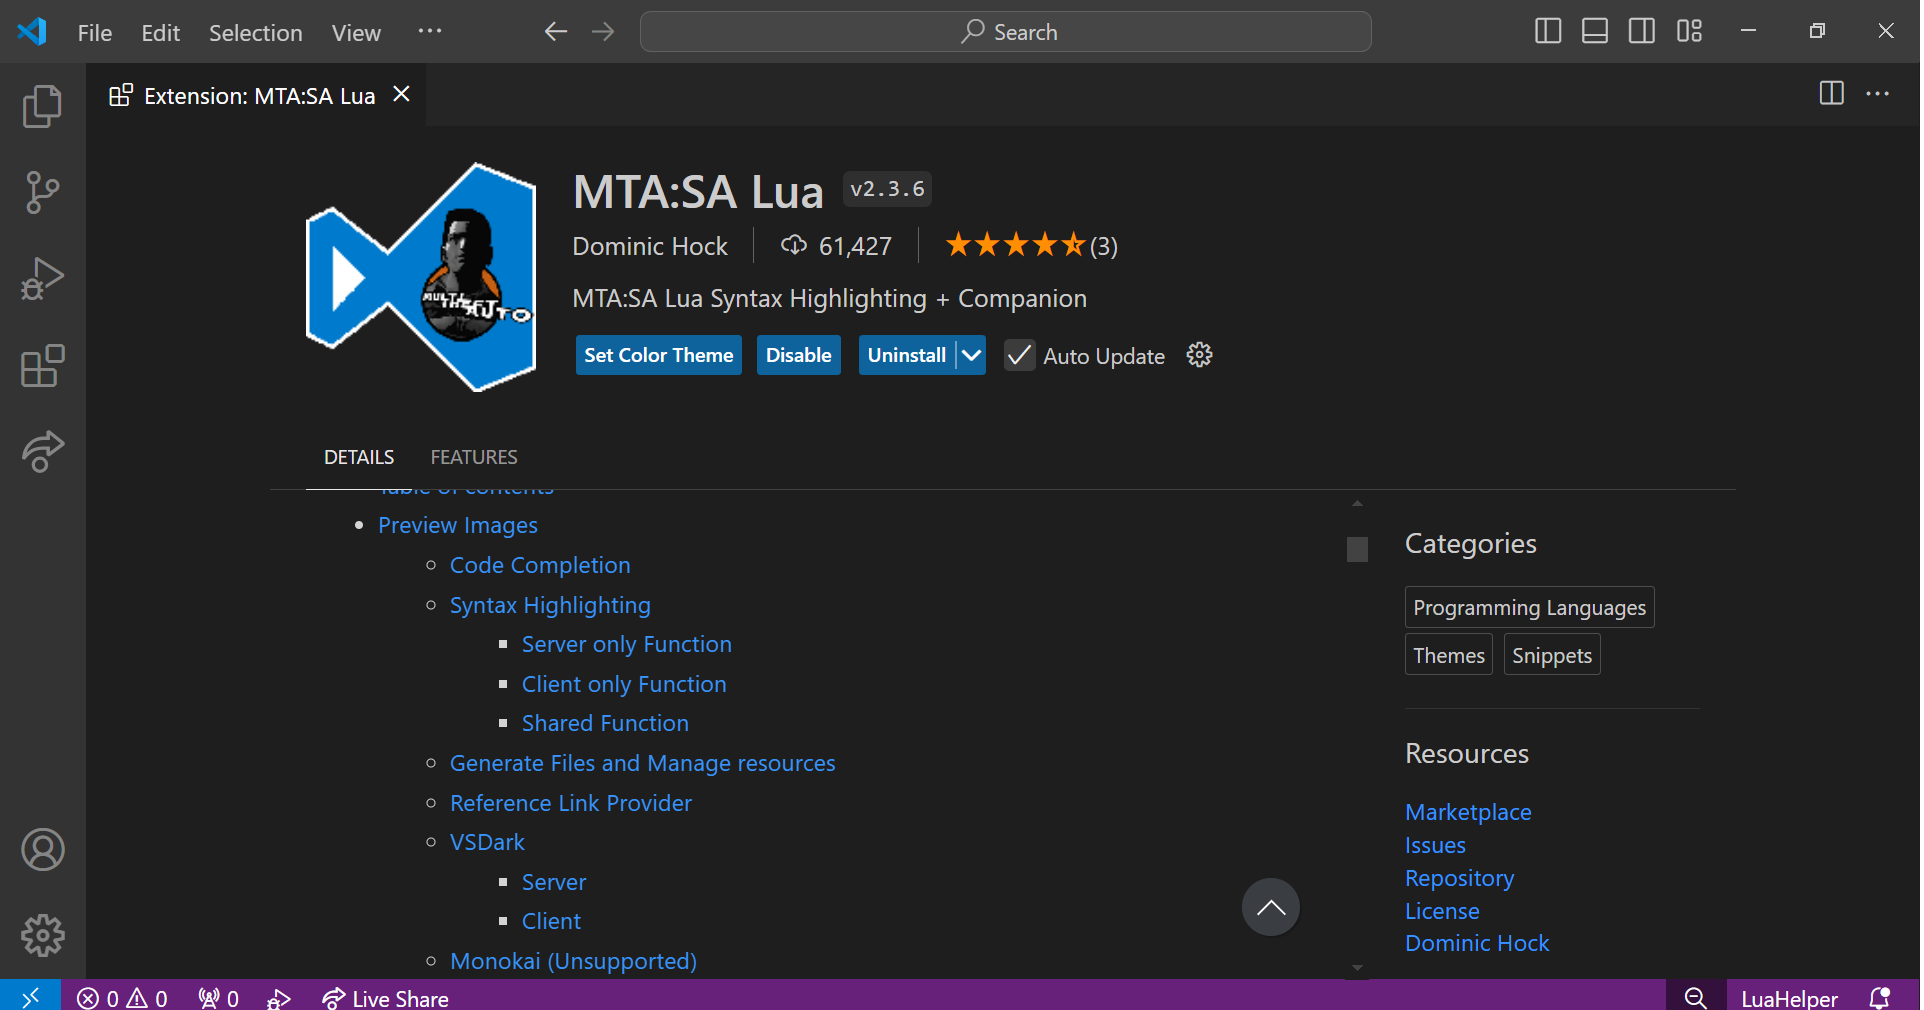The height and width of the screenshot is (1010, 1924).
Task: Open the Explorer view in activity bar
Action: 42,106
